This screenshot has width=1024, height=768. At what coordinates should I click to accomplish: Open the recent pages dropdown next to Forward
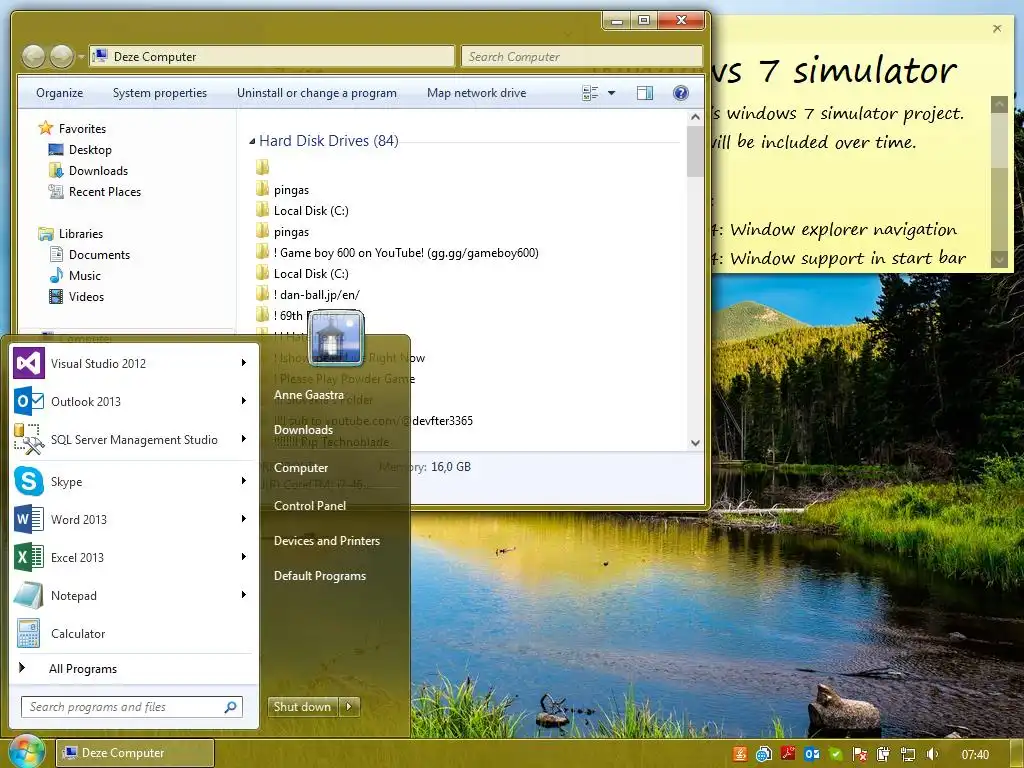pos(81,57)
